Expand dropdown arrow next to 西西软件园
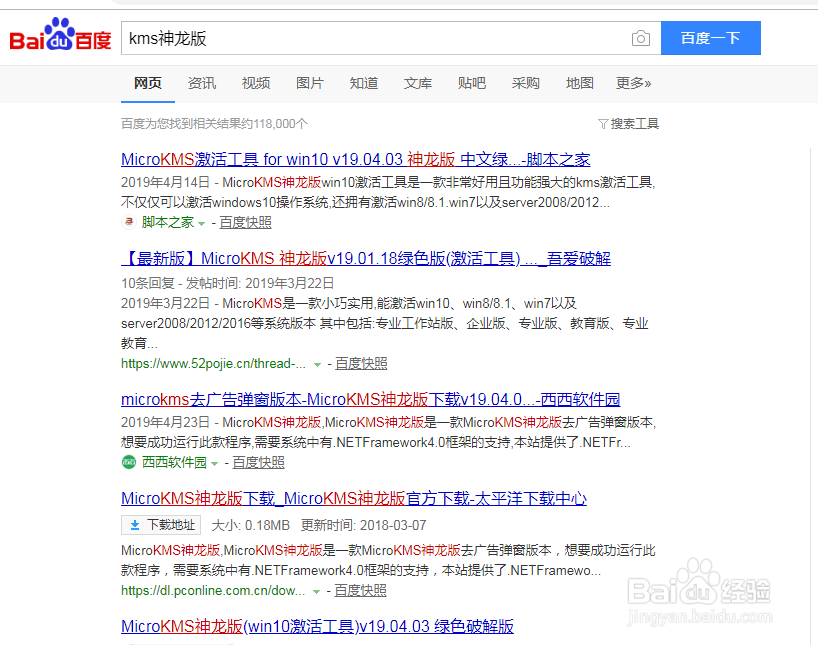 point(214,463)
